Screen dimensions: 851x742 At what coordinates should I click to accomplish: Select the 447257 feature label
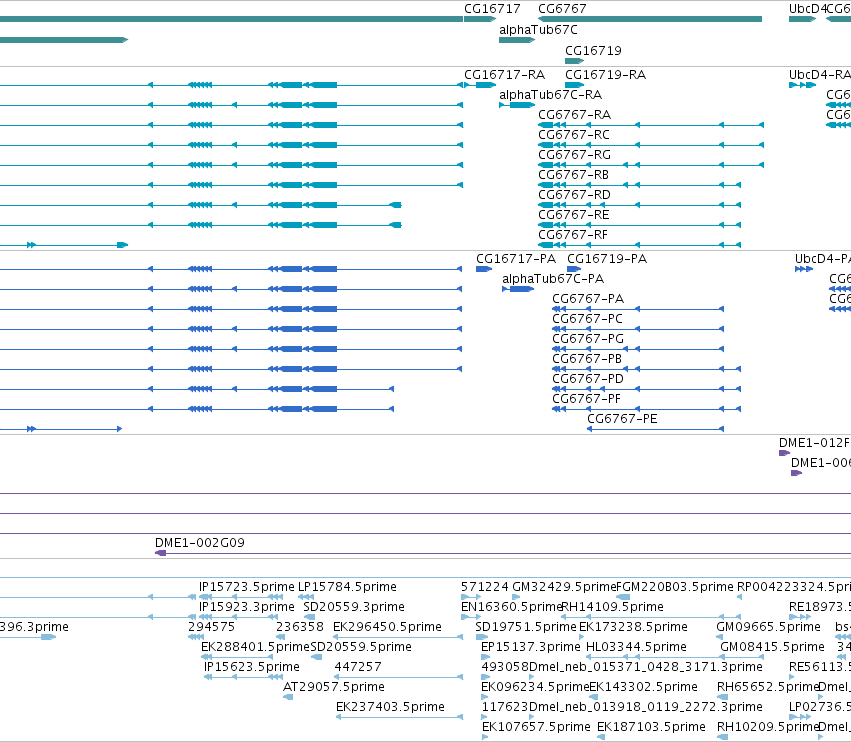358,667
